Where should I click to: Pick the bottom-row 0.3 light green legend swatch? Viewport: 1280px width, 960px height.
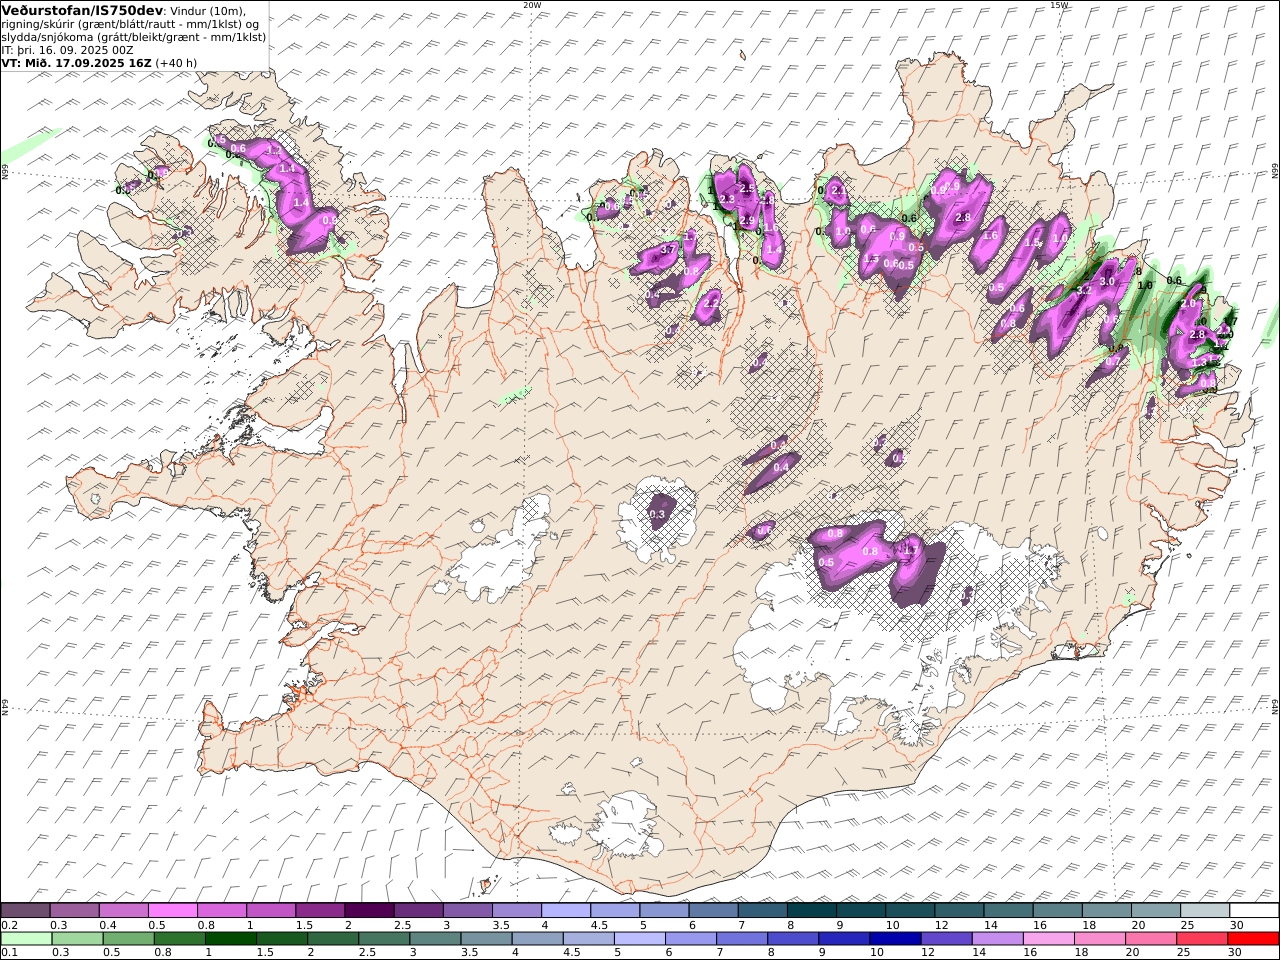tap(77, 938)
